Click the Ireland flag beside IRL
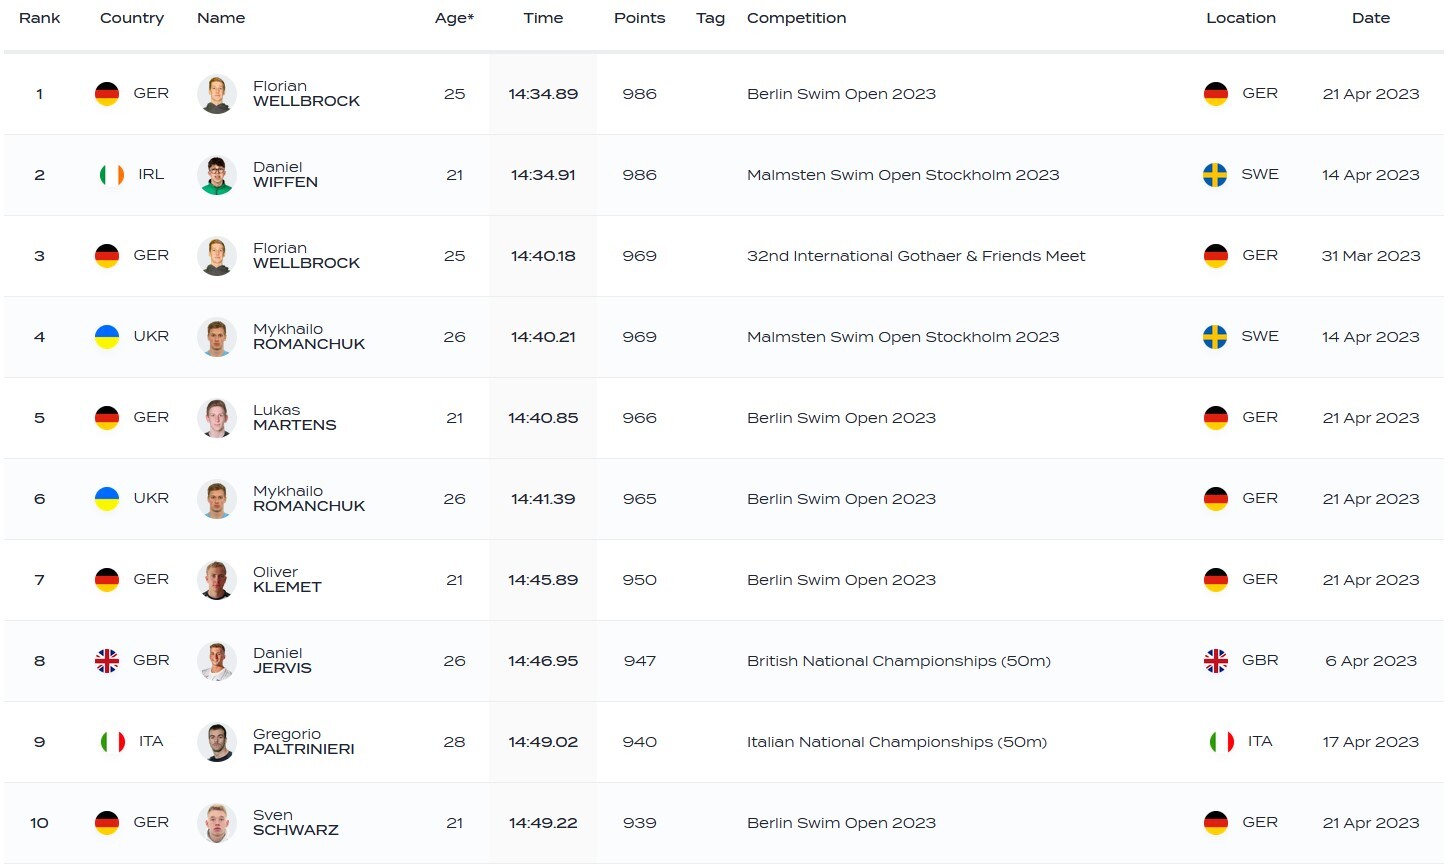1449x866 pixels. 111,175
